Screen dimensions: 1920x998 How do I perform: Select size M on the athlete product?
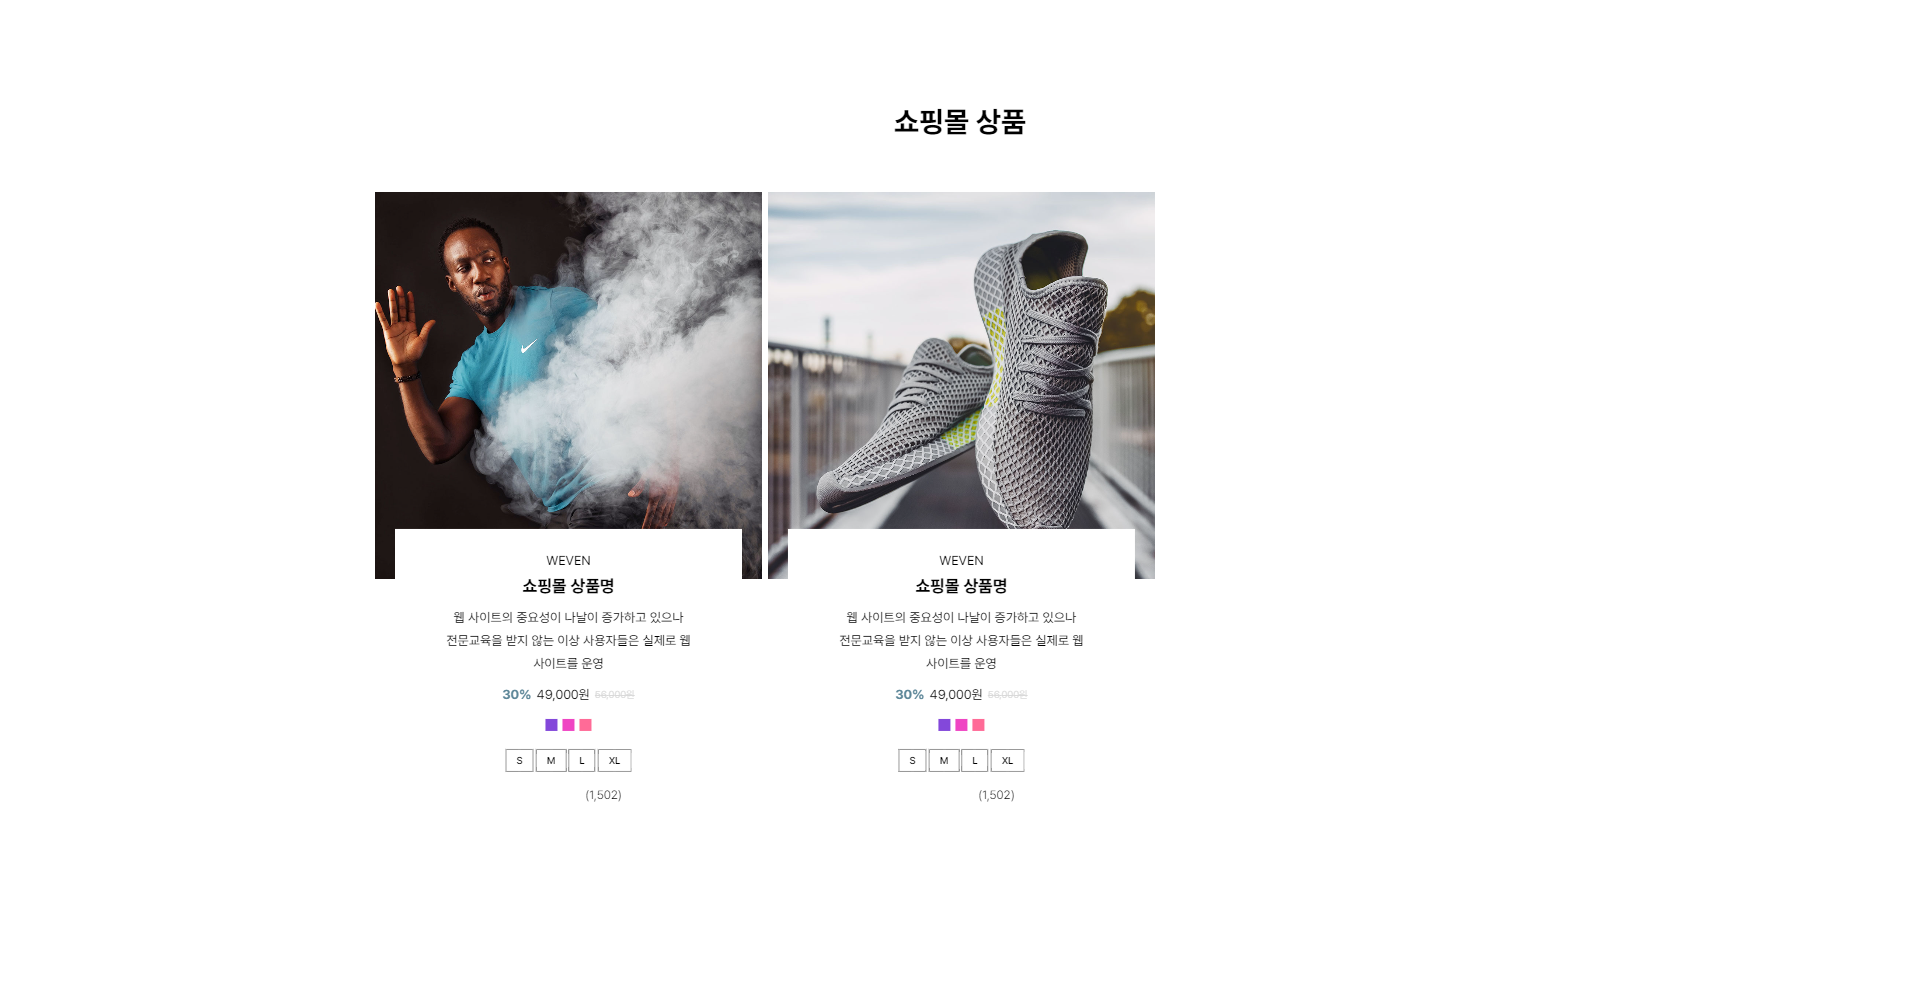551,761
